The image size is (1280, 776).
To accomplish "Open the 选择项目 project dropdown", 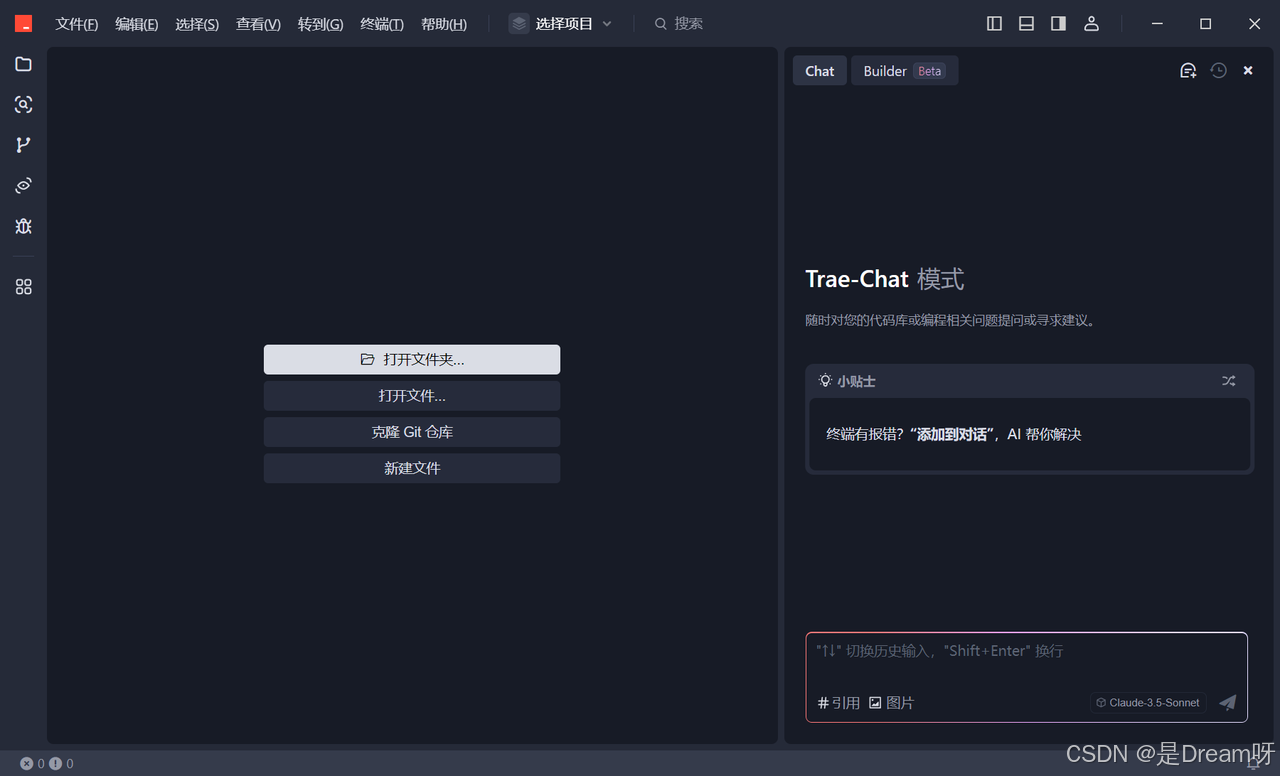I will point(560,24).
